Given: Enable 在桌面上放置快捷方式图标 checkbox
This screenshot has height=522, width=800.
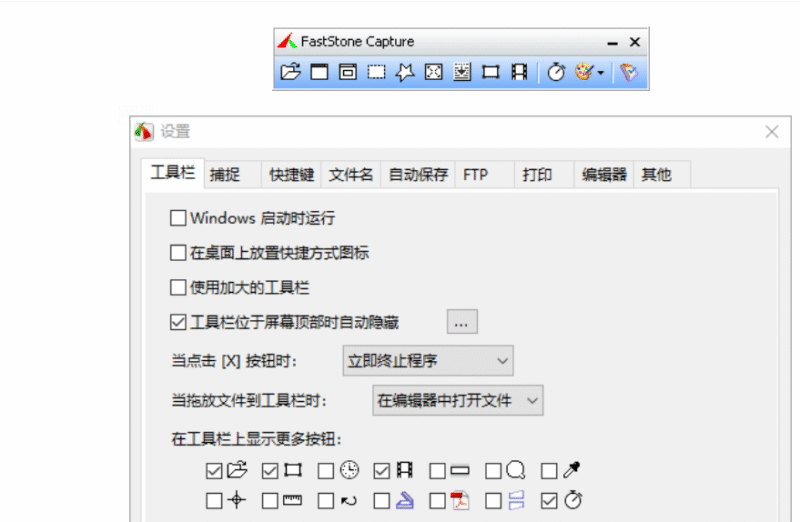Looking at the screenshot, I should click(x=178, y=253).
